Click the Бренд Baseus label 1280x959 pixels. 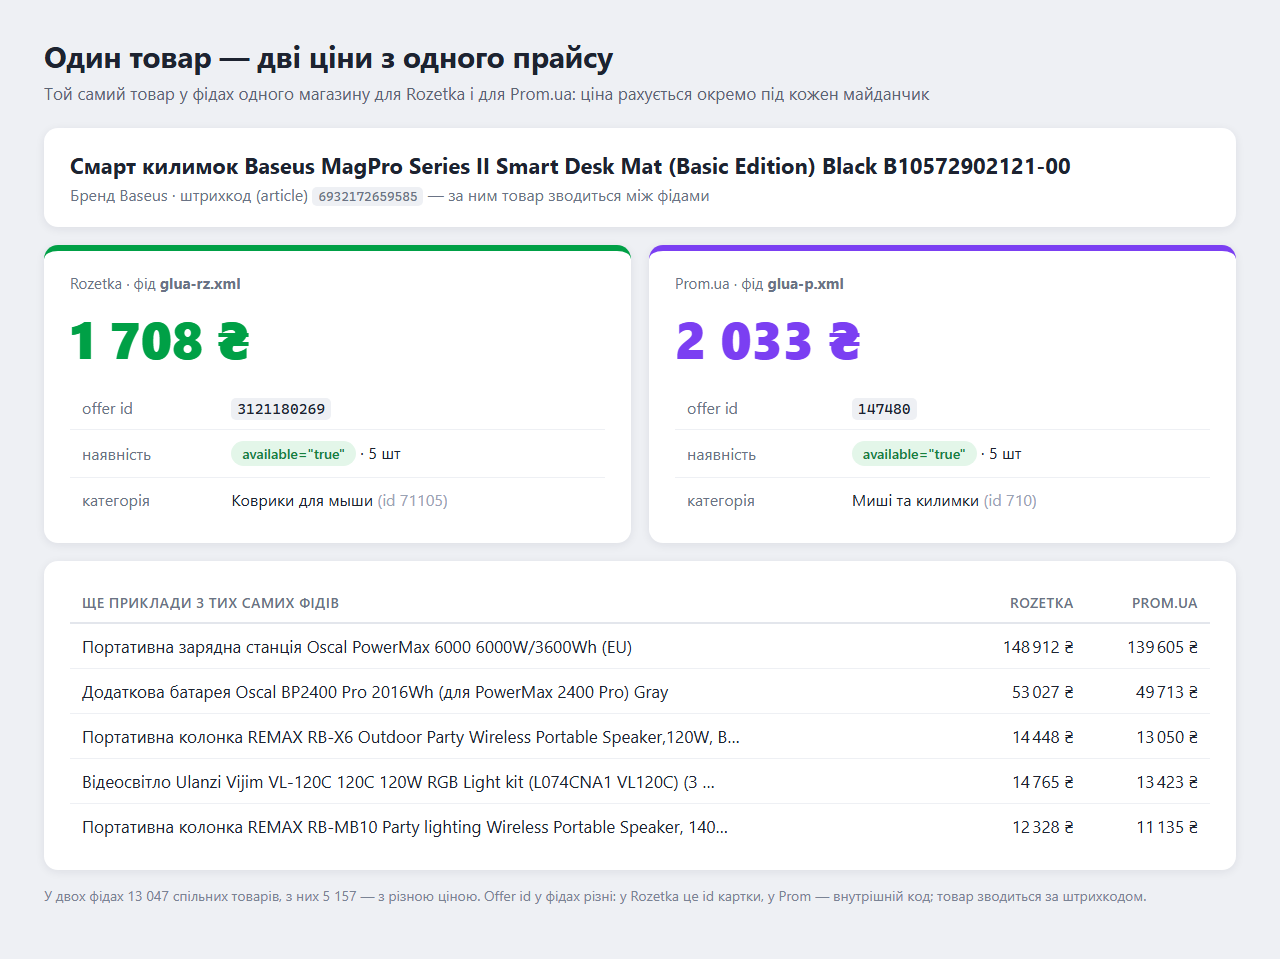[x=119, y=196]
